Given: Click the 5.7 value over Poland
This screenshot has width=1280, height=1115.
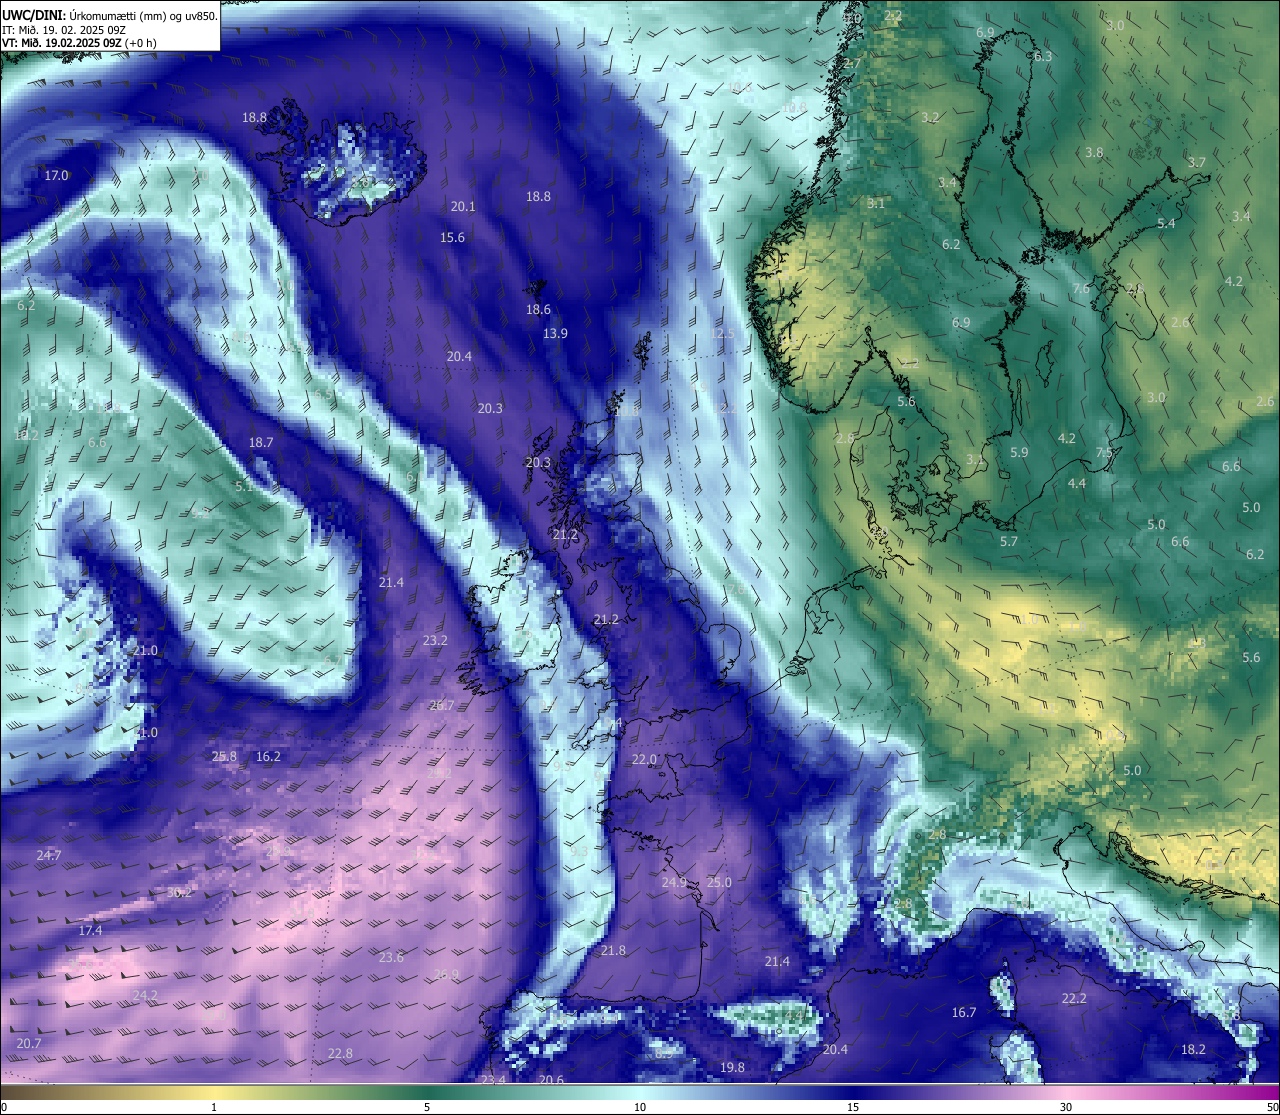Looking at the screenshot, I should (x=1009, y=541).
